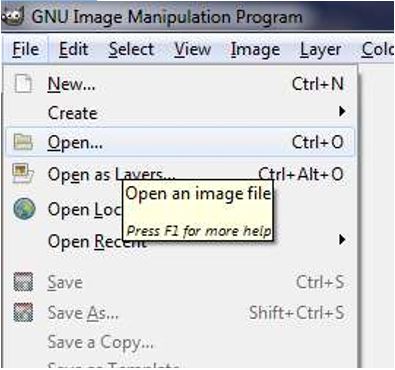Choose the Open... menu entry
Viewport: 395px width, 370px height.
[x=180, y=142]
